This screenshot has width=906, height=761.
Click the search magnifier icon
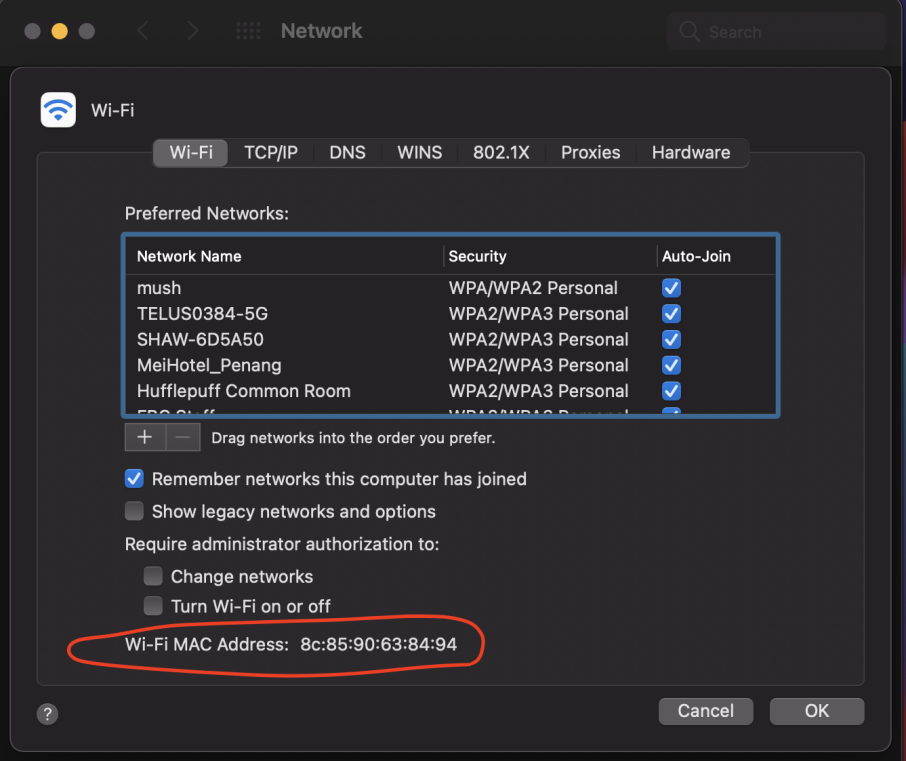(x=690, y=31)
